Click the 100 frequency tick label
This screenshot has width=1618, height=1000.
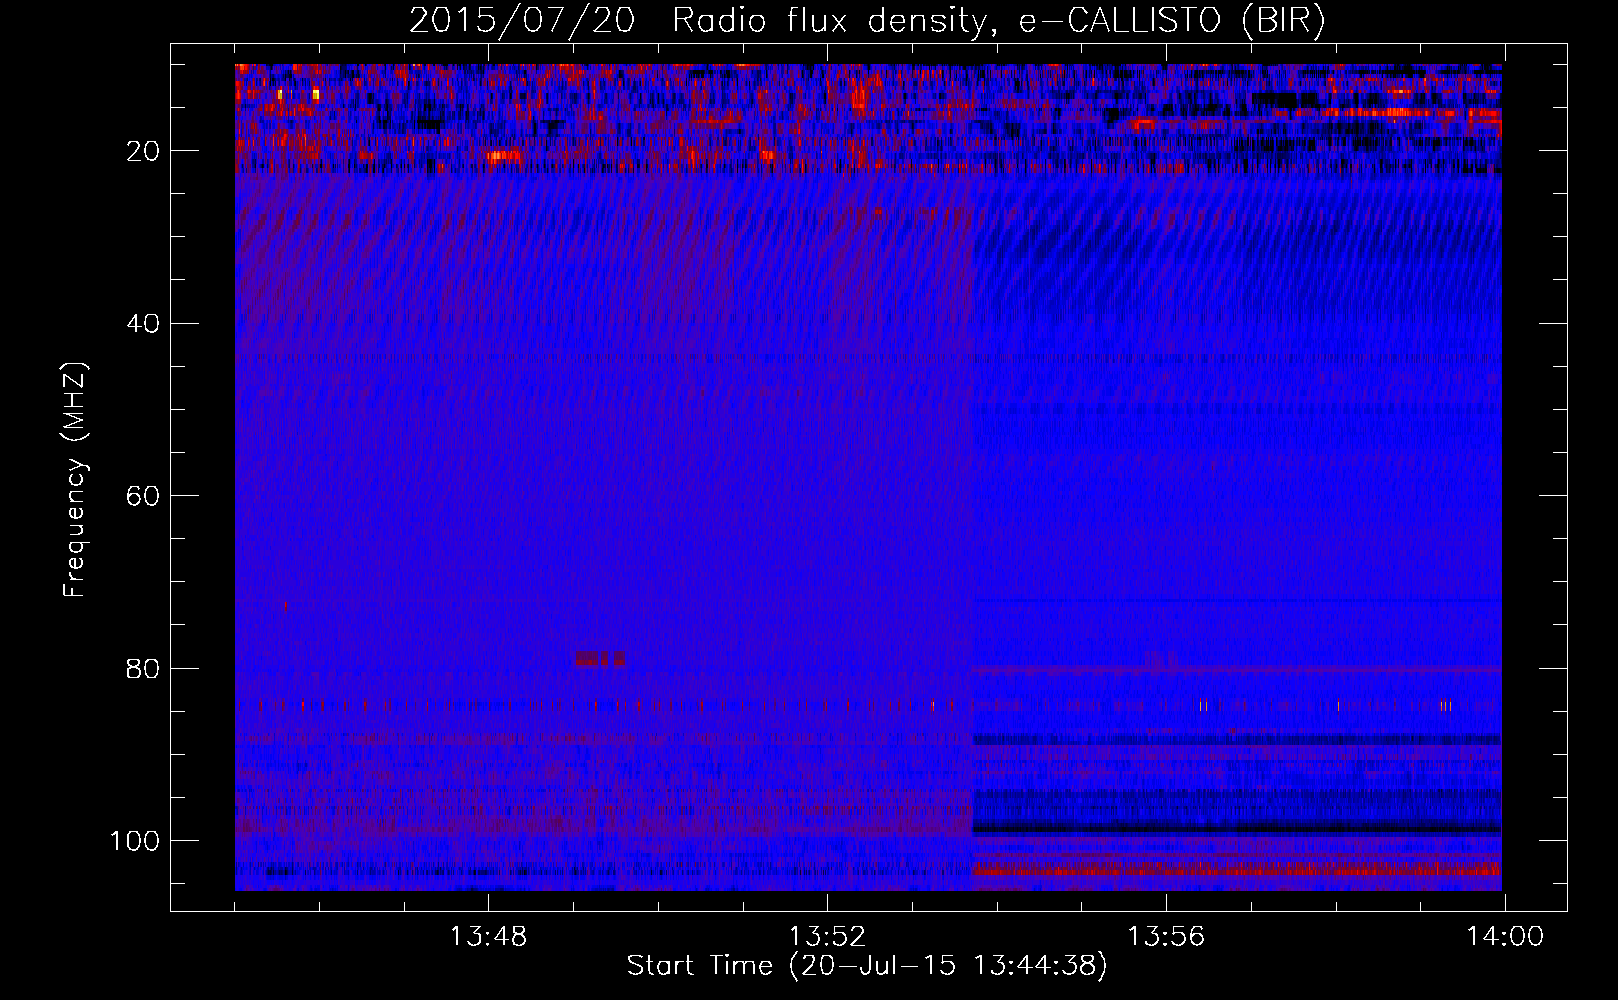pyautogui.click(x=135, y=840)
